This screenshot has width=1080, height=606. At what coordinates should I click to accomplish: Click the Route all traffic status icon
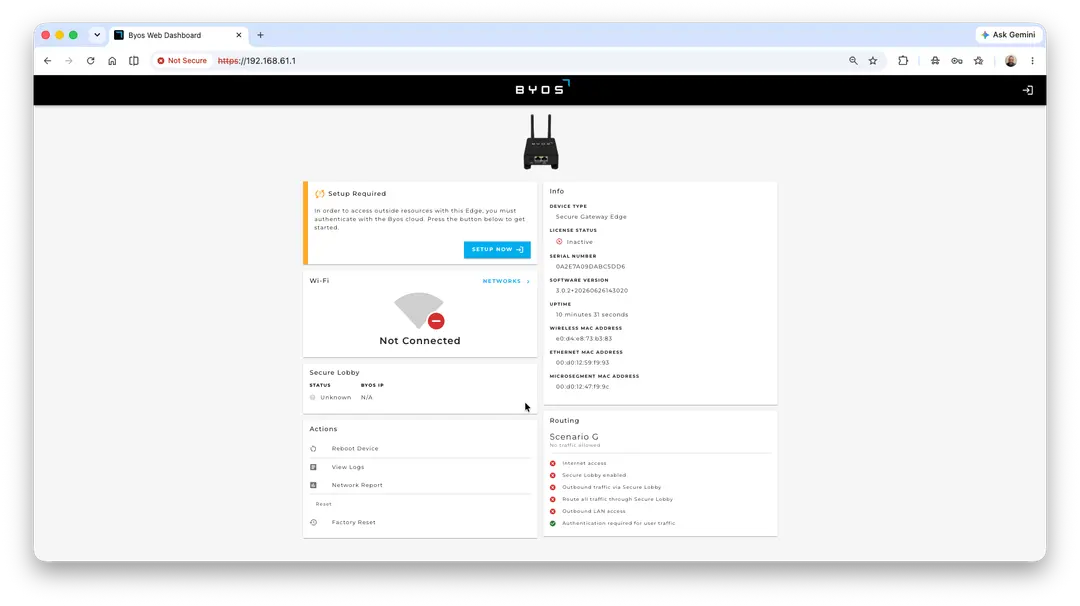tap(552, 499)
